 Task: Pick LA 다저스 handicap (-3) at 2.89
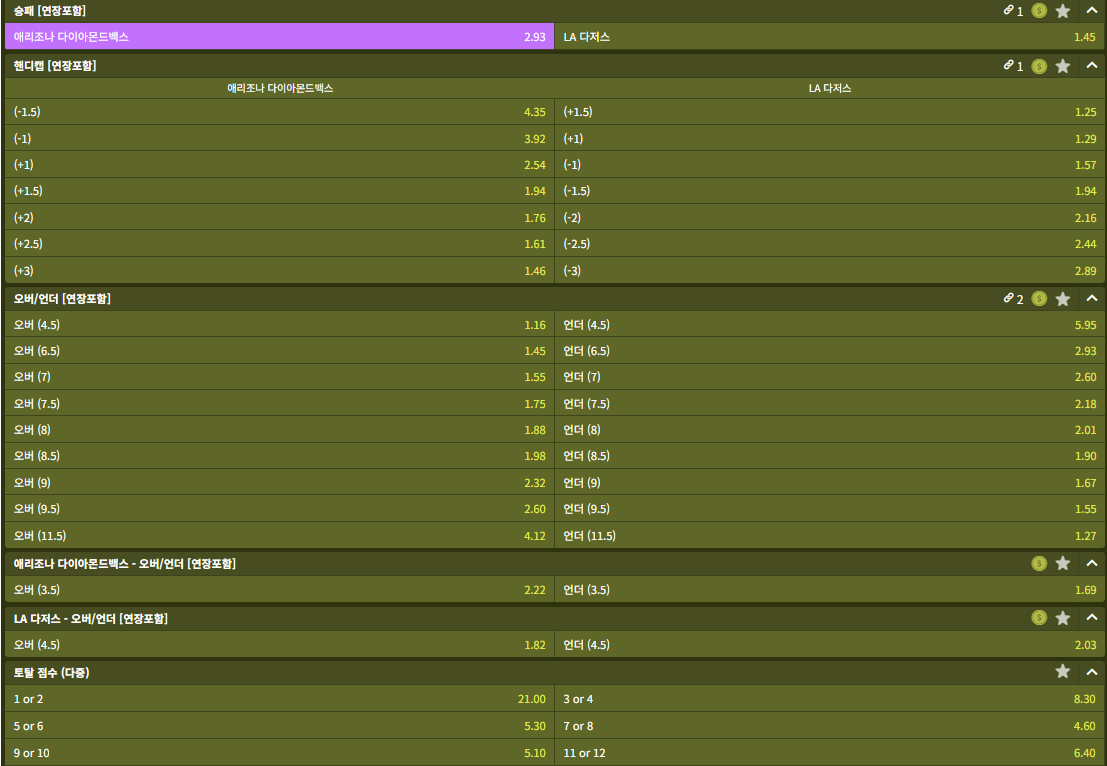coord(830,270)
